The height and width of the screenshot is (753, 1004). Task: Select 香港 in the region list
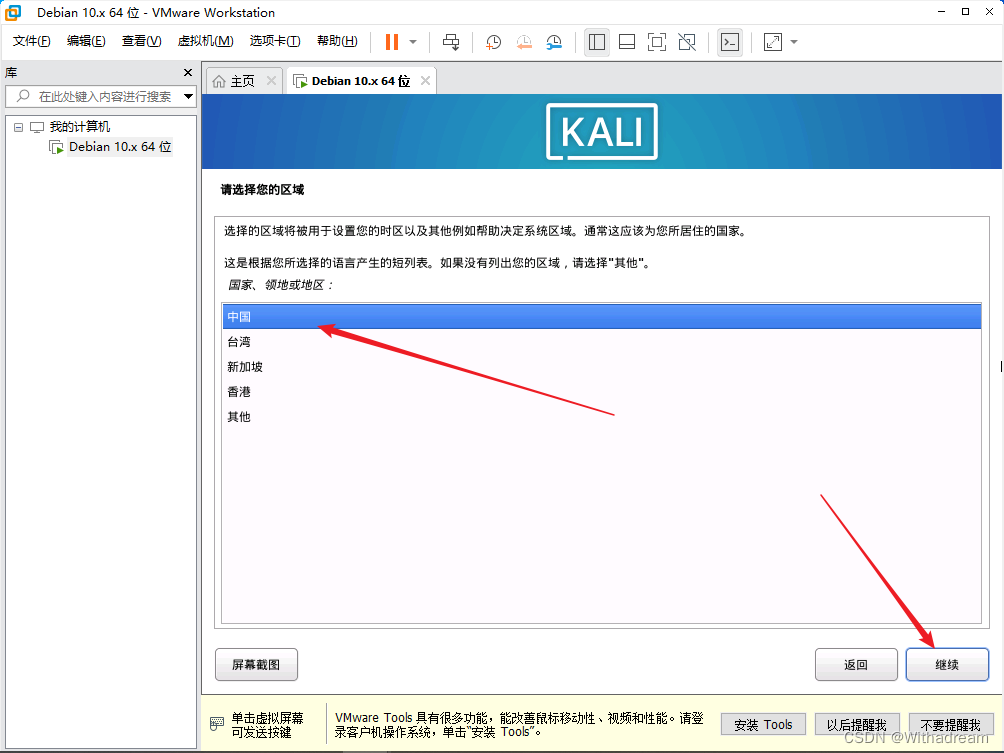pos(601,391)
